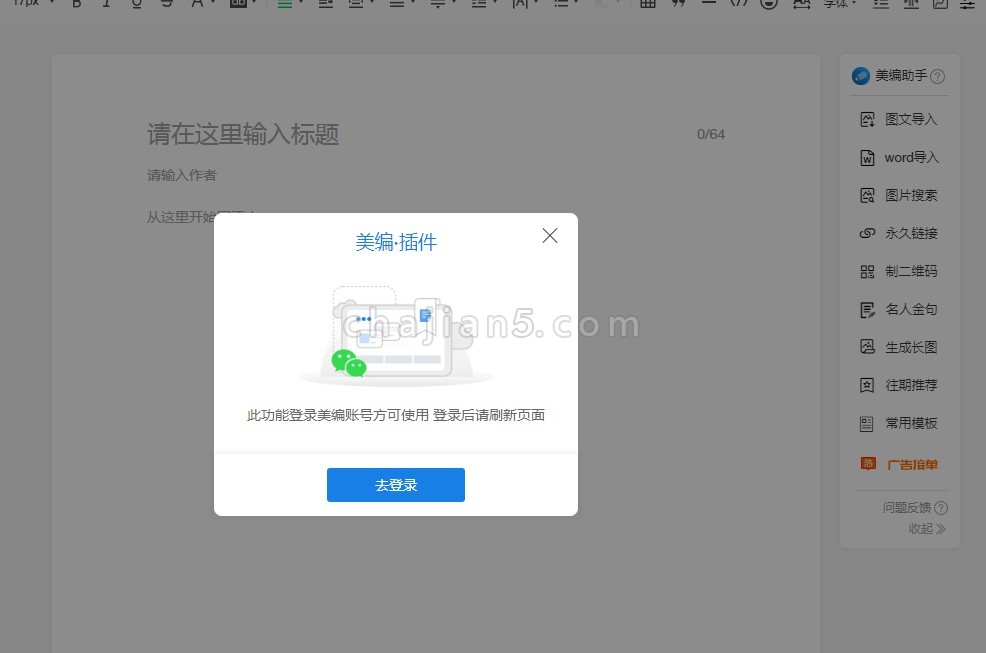Close the 美编·插件 dialog

tap(550, 236)
